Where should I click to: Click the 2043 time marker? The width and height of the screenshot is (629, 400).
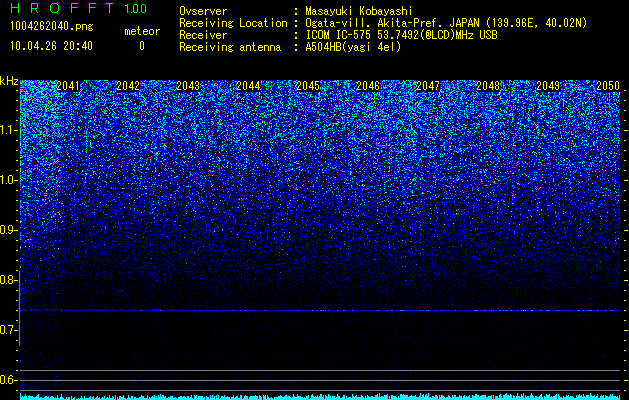click(188, 86)
